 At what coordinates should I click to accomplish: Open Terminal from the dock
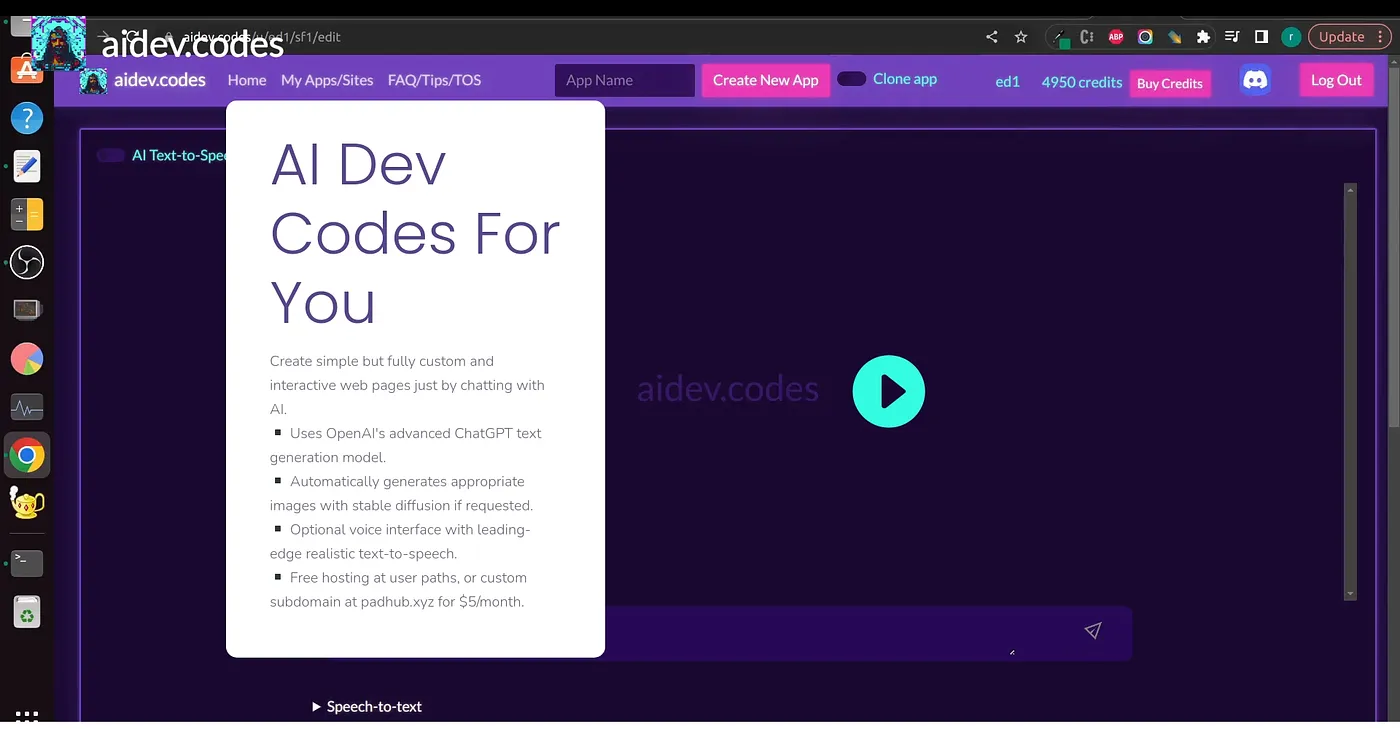tap(27, 563)
